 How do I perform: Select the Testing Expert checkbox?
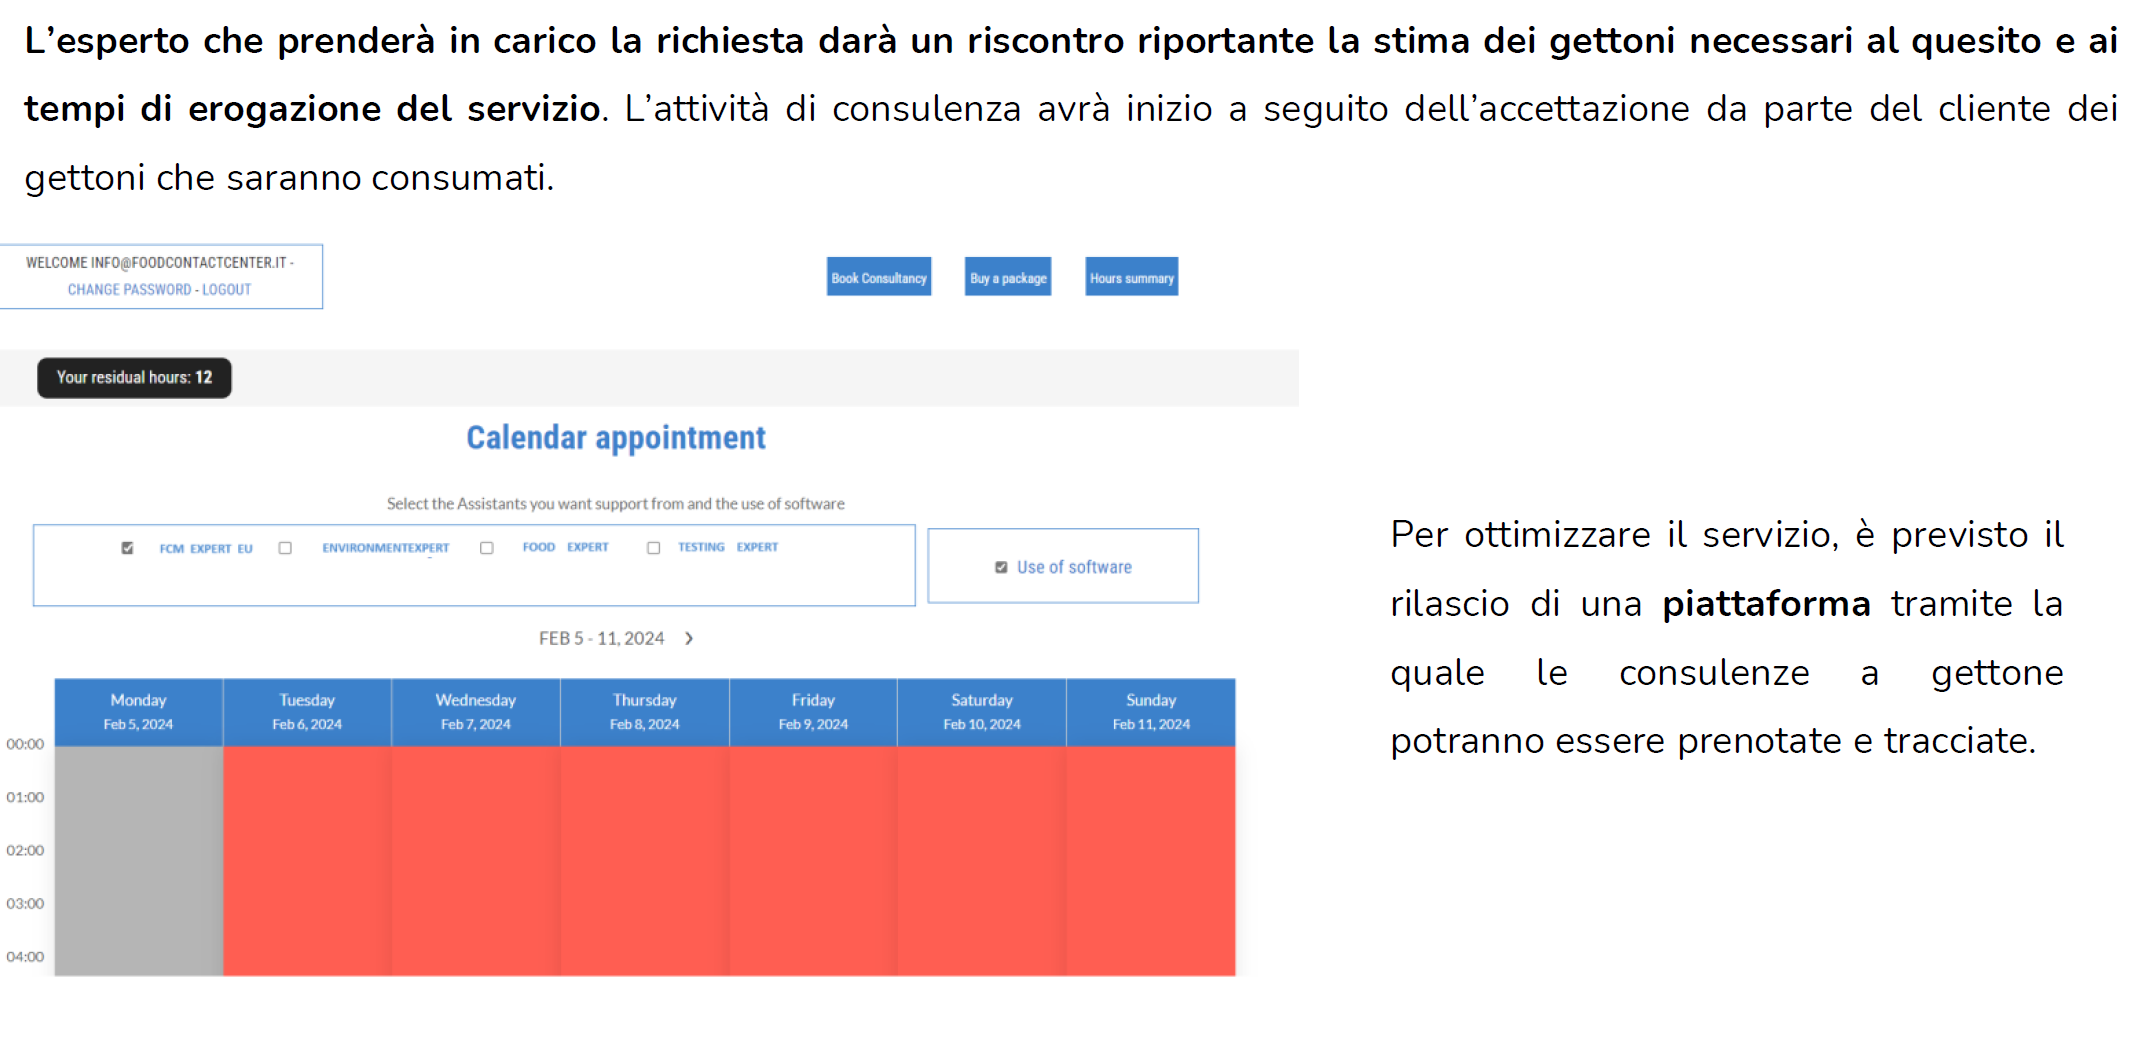point(653,548)
